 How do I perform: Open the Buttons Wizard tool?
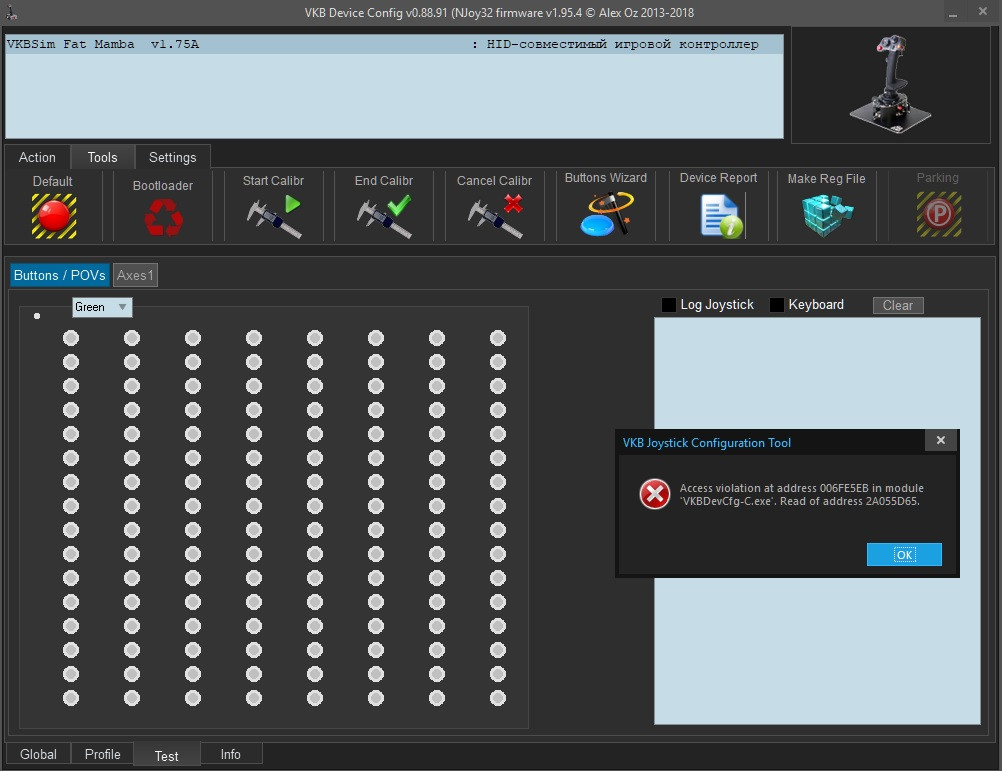click(606, 214)
